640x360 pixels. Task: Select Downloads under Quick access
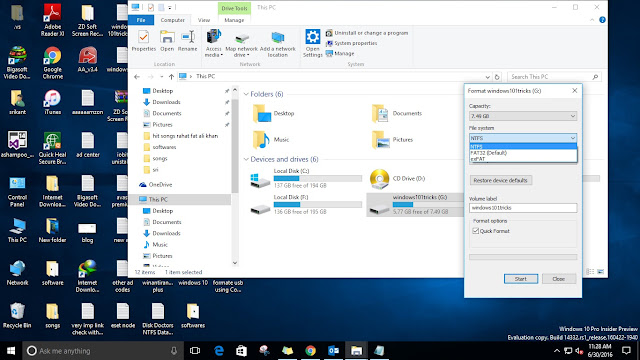coord(162,102)
